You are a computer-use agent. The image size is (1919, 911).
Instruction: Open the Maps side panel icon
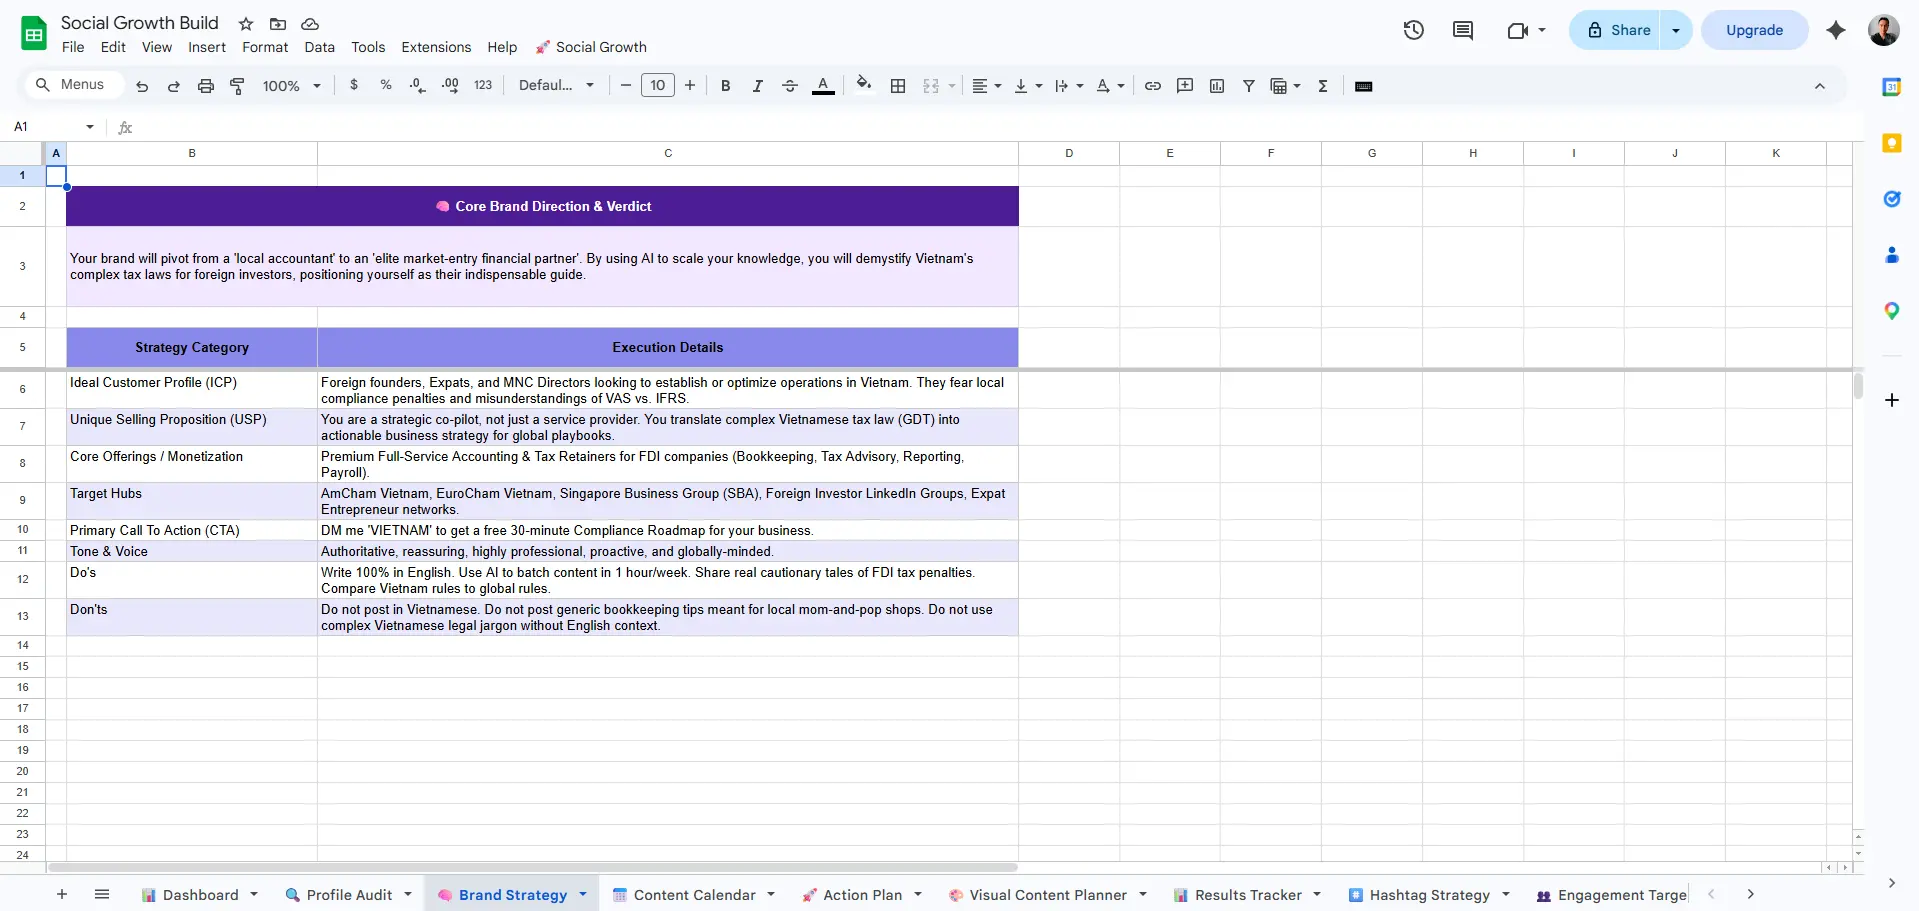(1892, 311)
